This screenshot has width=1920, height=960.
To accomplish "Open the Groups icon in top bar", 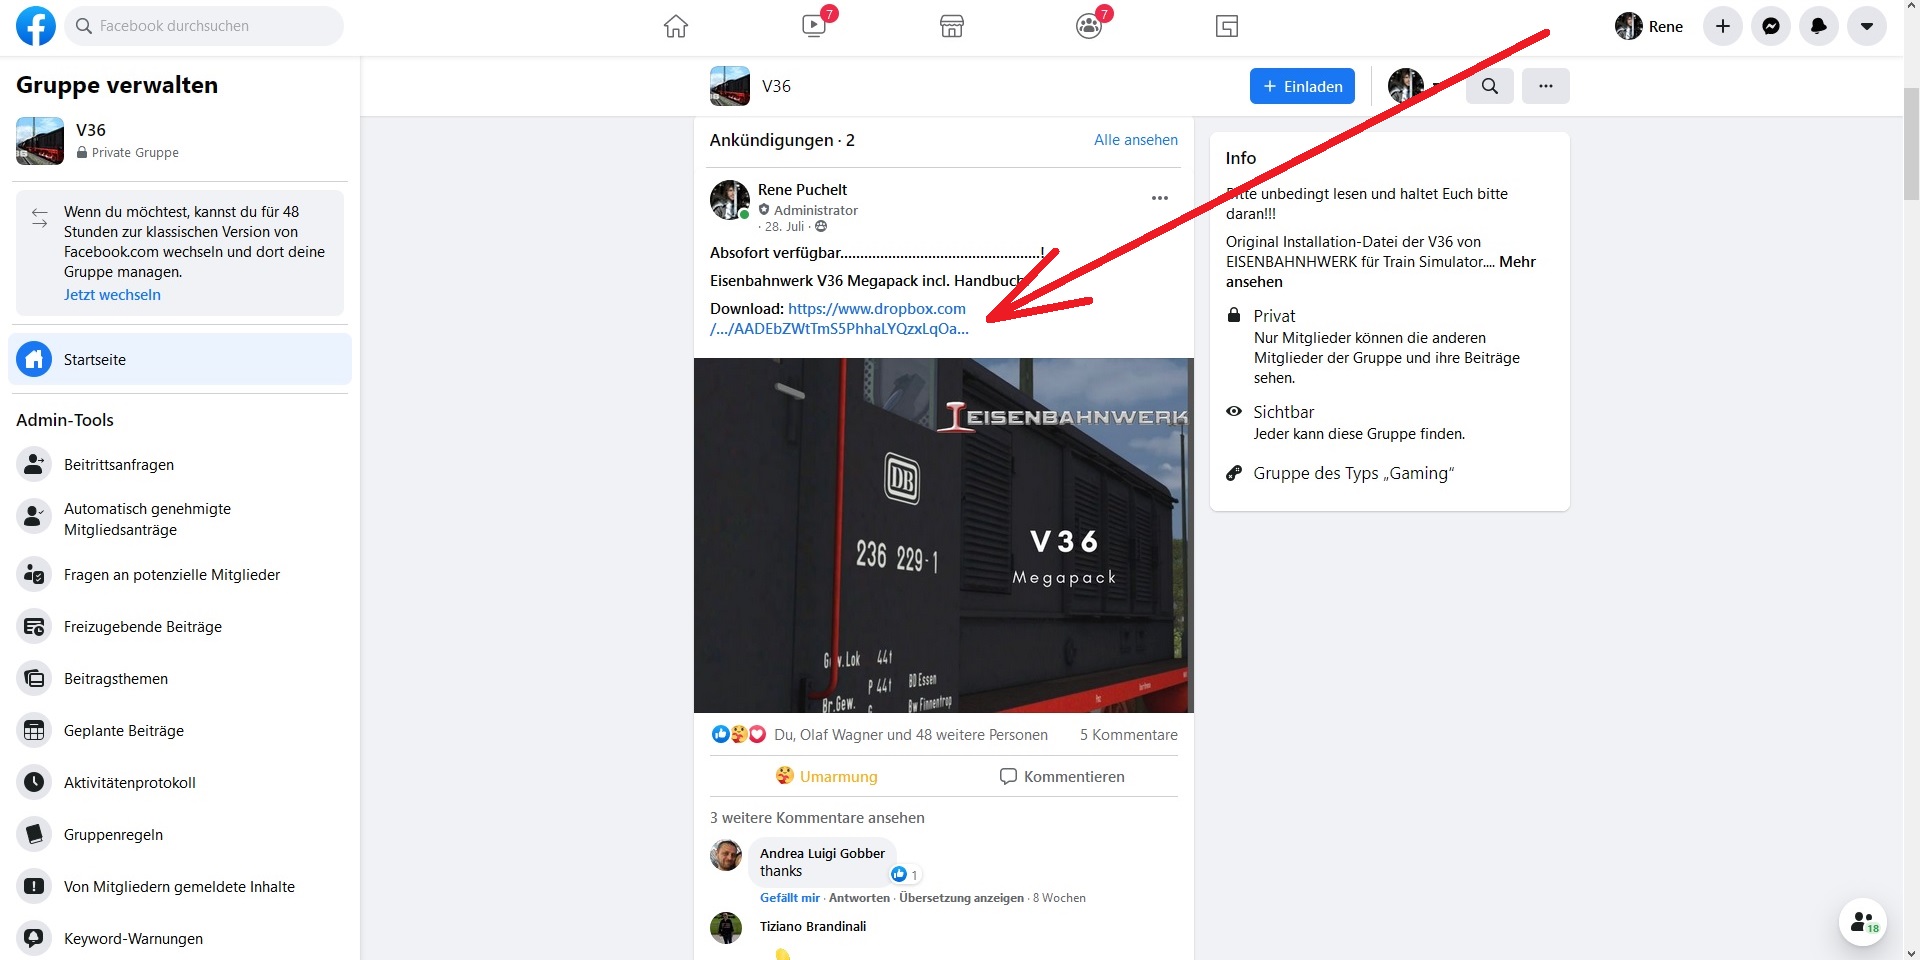I will click(x=1089, y=27).
